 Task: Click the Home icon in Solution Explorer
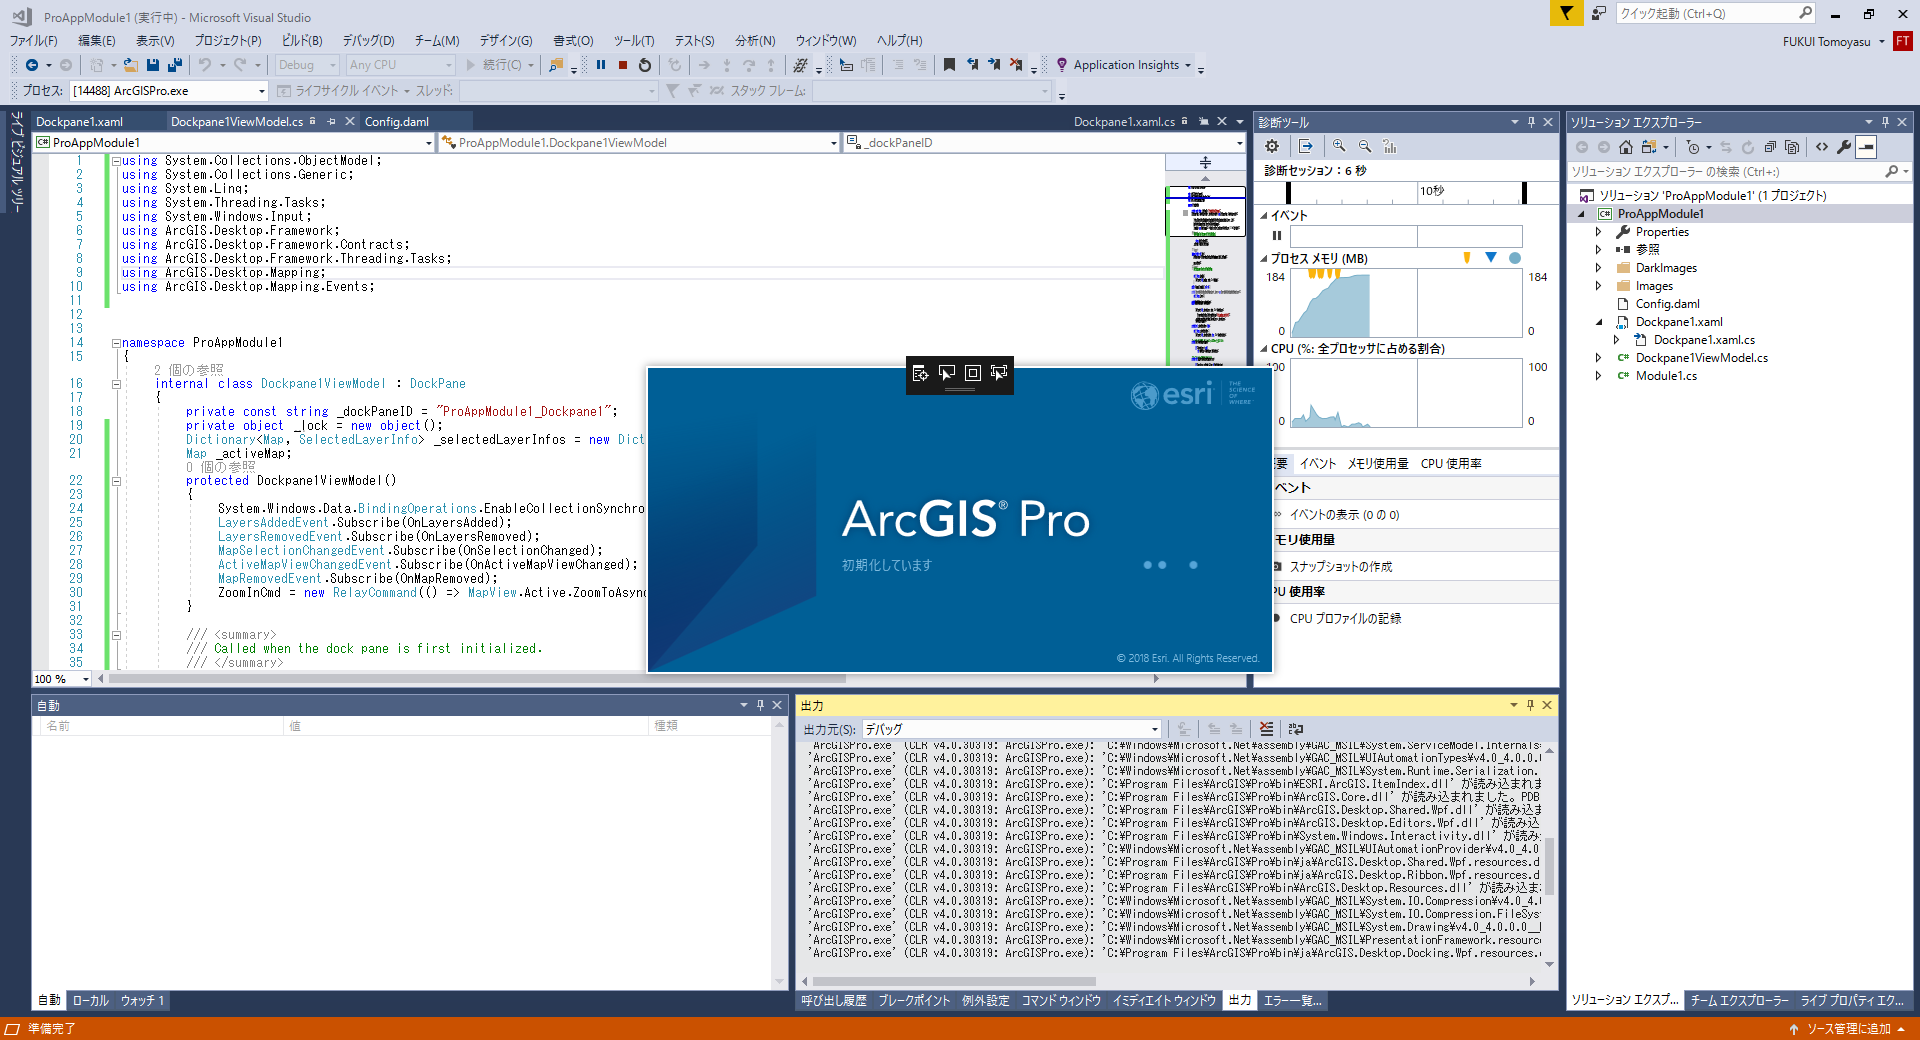[x=1626, y=147]
